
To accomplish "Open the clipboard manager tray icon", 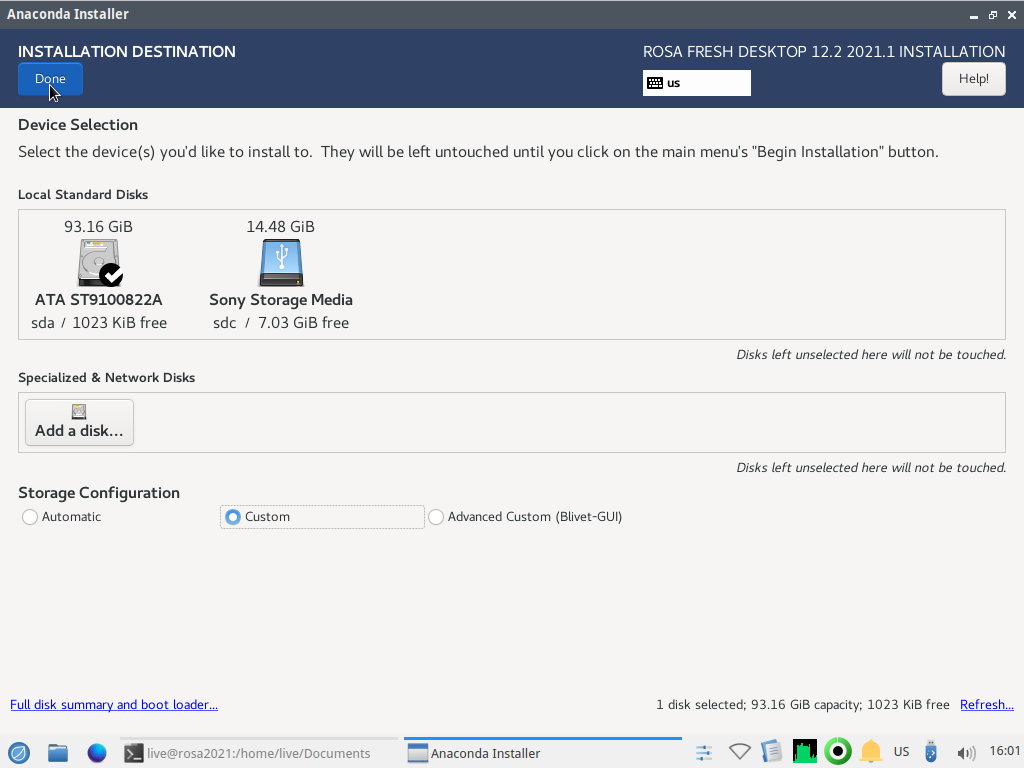I will click(771, 752).
